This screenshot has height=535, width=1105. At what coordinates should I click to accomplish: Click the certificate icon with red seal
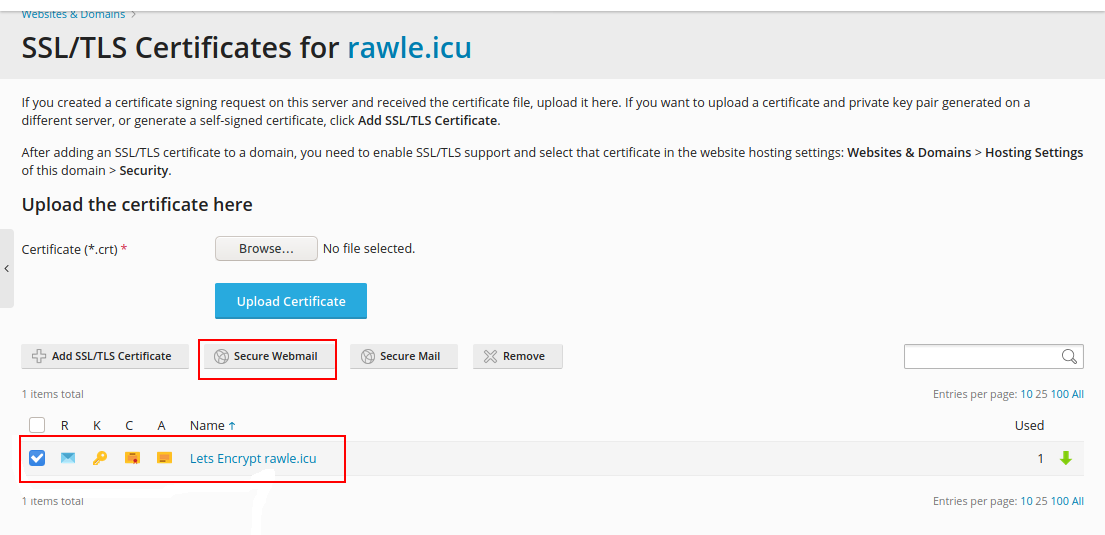132,458
